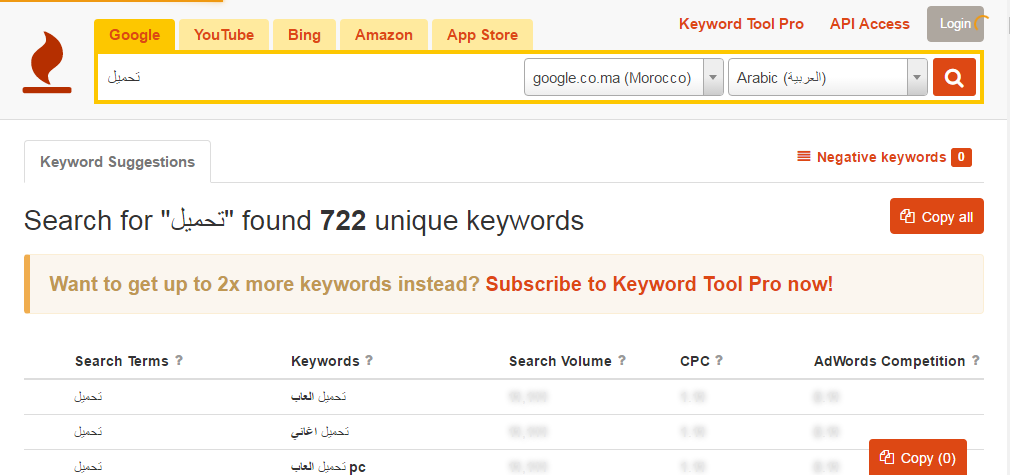Viewport: 1010px width, 475px height.
Task: Open the Keyword Tool Pro link
Action: click(741, 23)
